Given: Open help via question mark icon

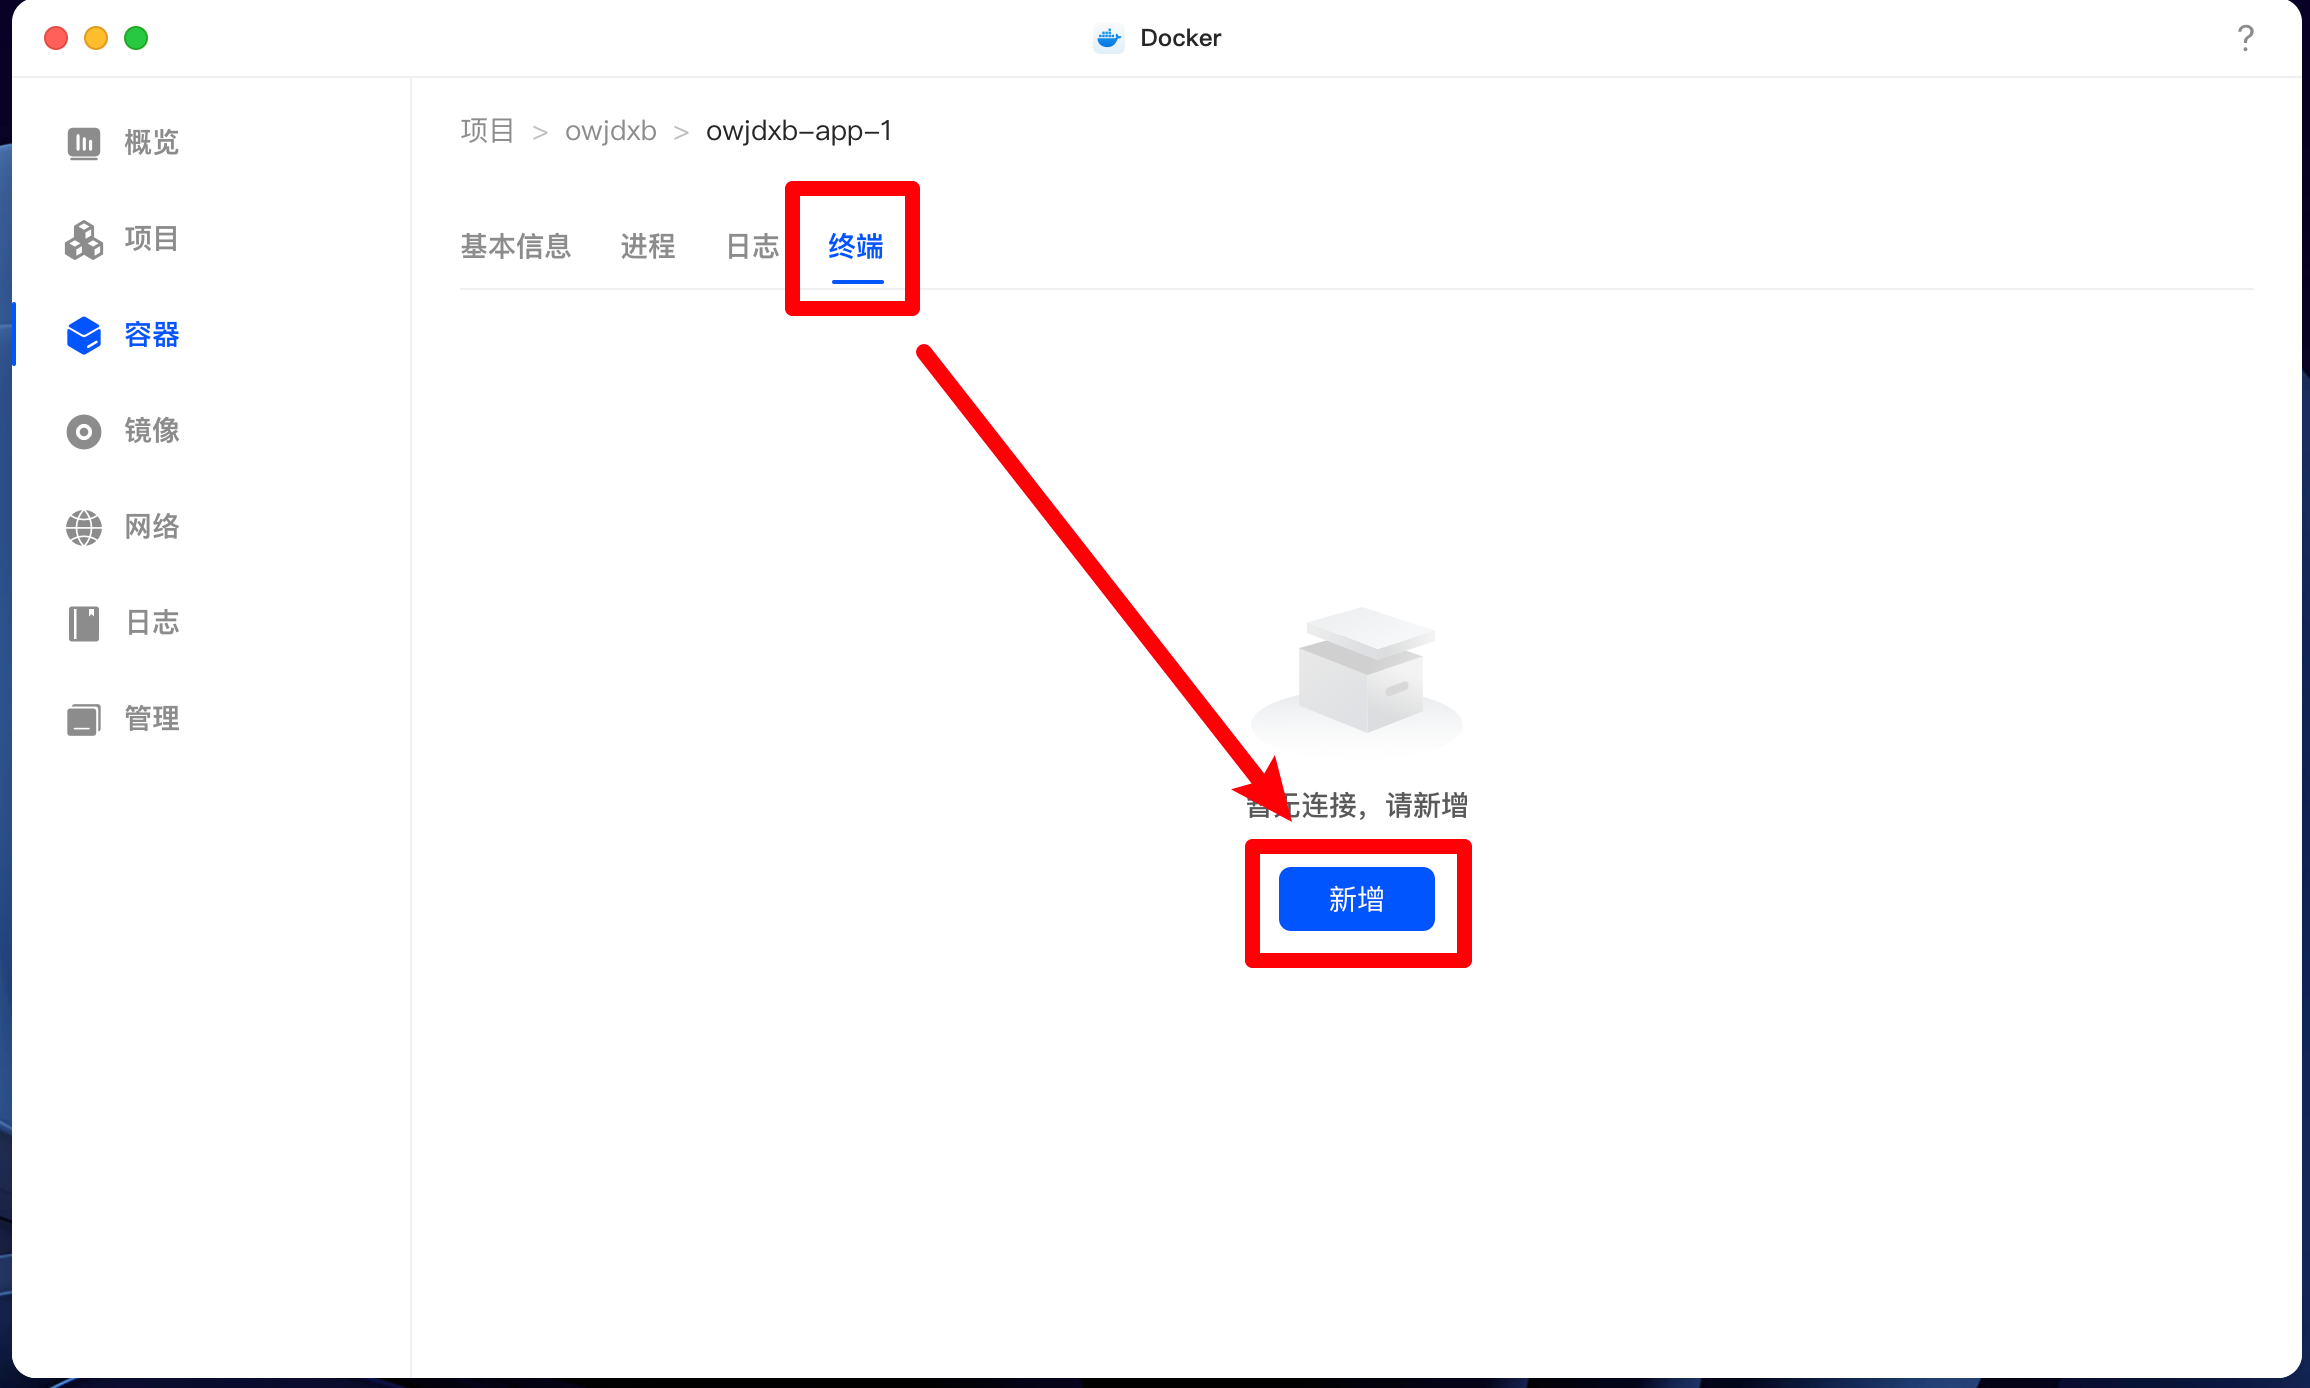Looking at the screenshot, I should (x=2246, y=38).
